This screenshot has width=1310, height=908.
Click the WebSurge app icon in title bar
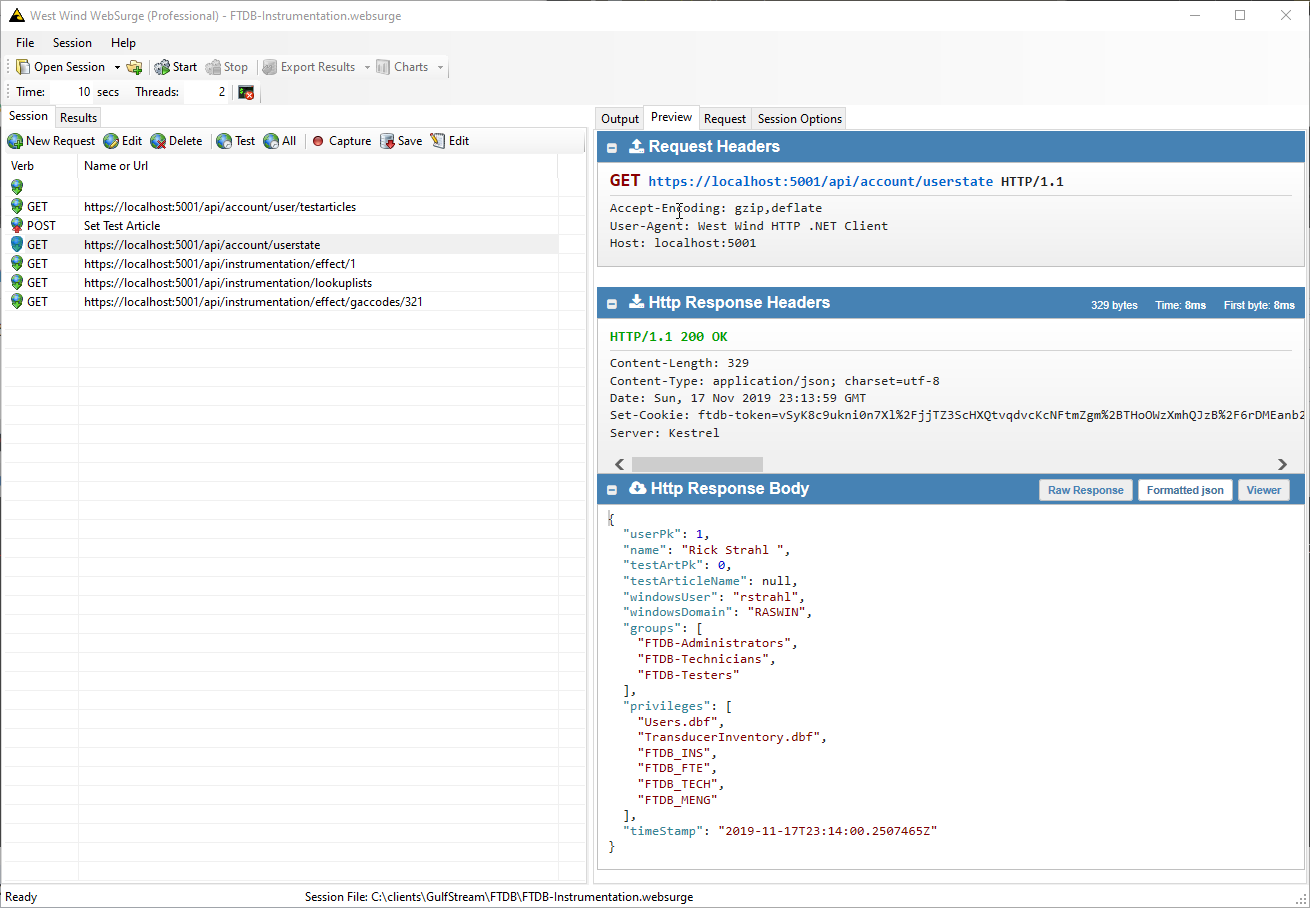[x=17, y=15]
